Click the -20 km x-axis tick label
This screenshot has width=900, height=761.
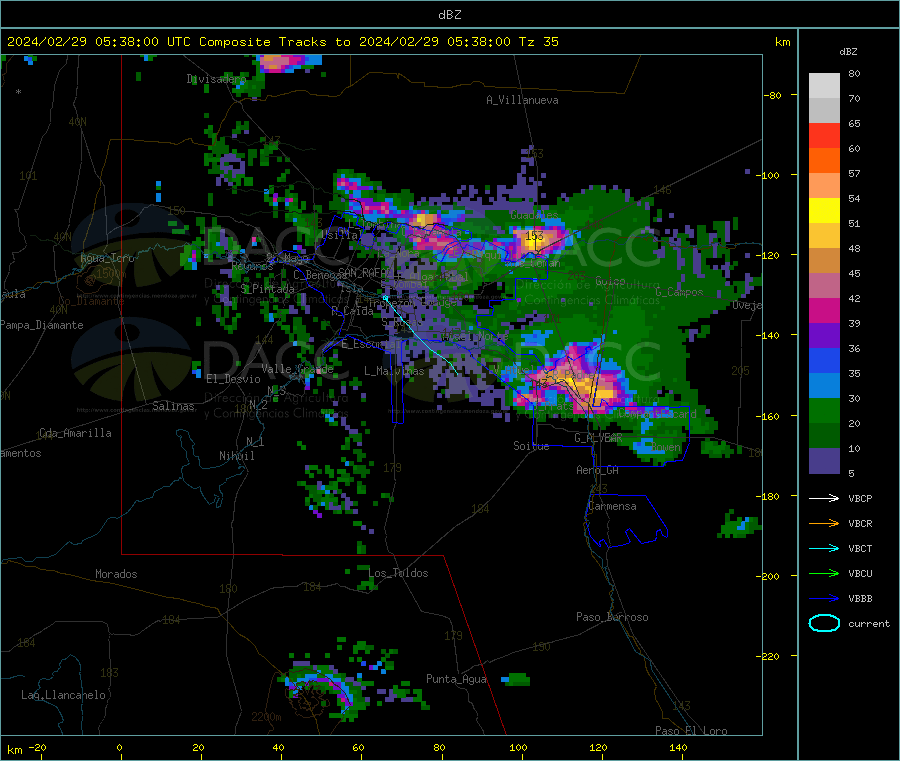tap(37, 747)
